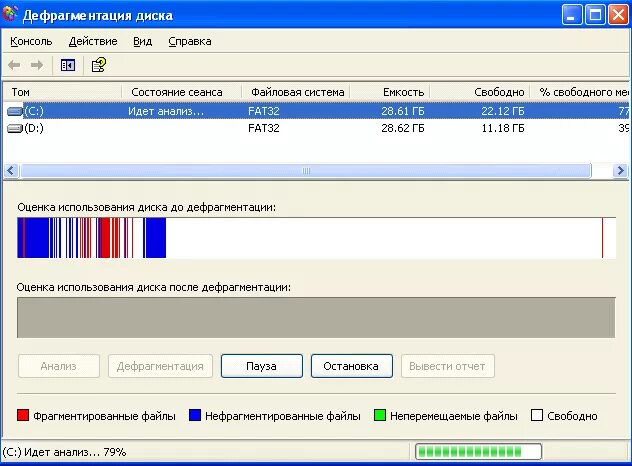Viewport: 632px width, 466px height.
Task: Click the % свободного места column header
Action: [x=580, y=92]
